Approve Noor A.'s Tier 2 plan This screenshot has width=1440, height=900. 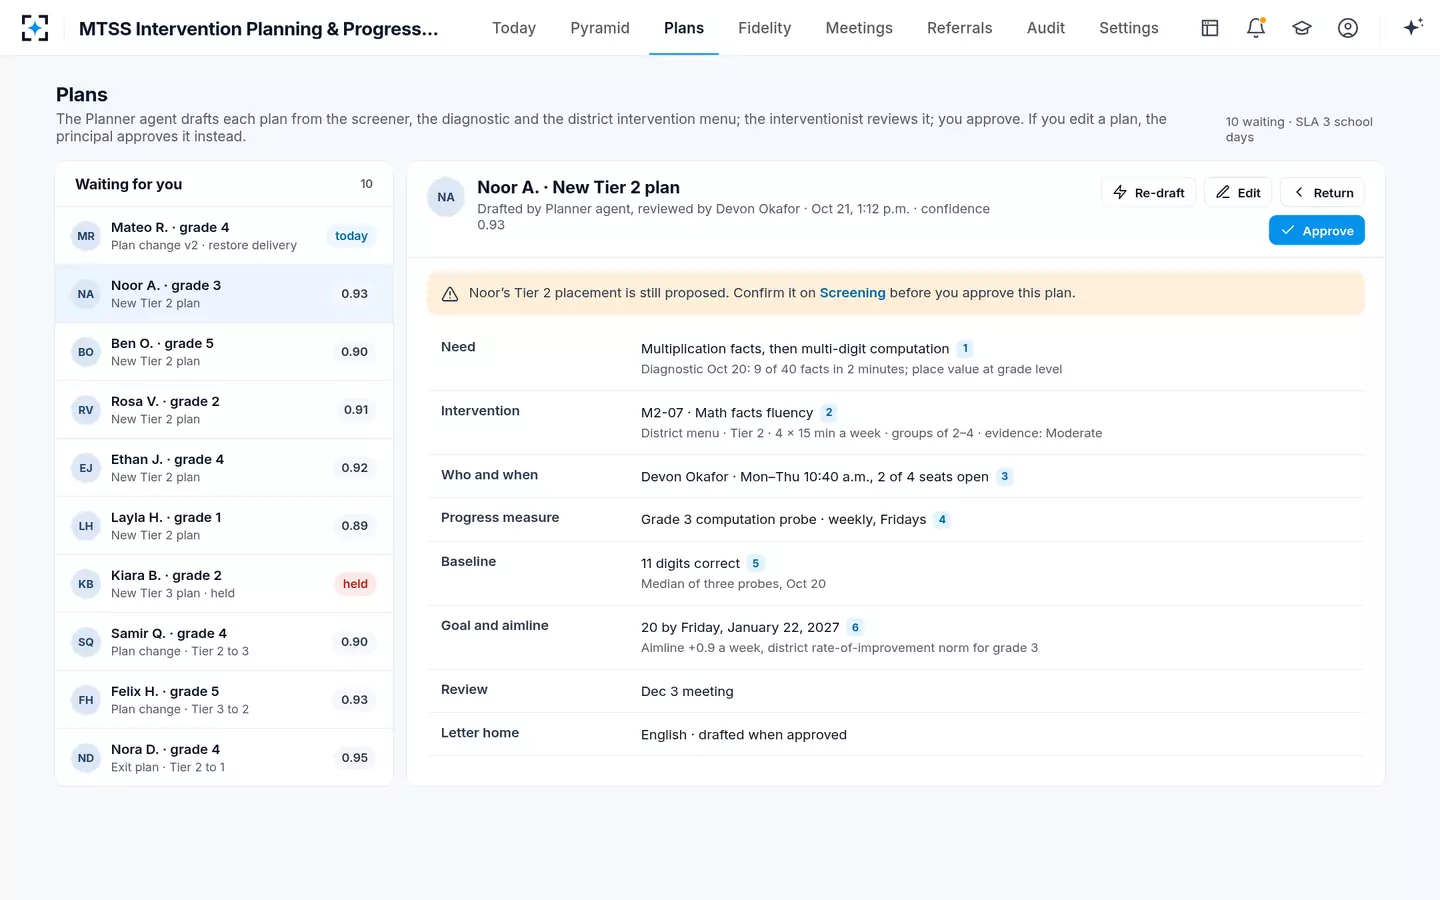(x=1317, y=231)
